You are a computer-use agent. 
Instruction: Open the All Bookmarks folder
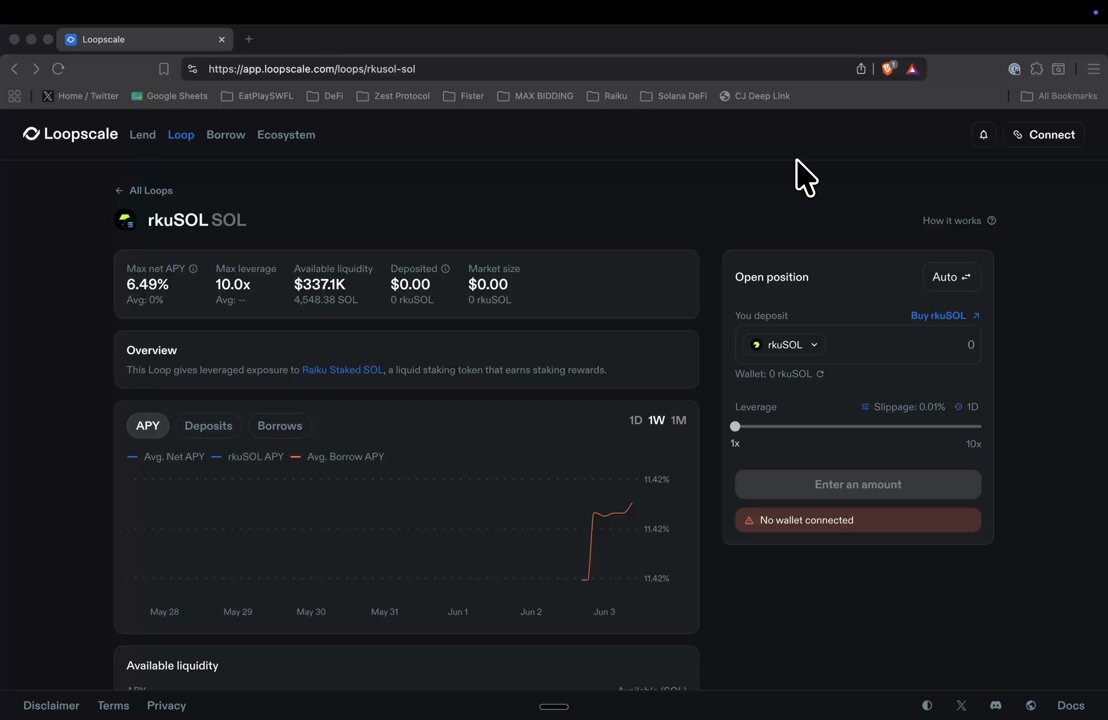pyautogui.click(x=1059, y=96)
